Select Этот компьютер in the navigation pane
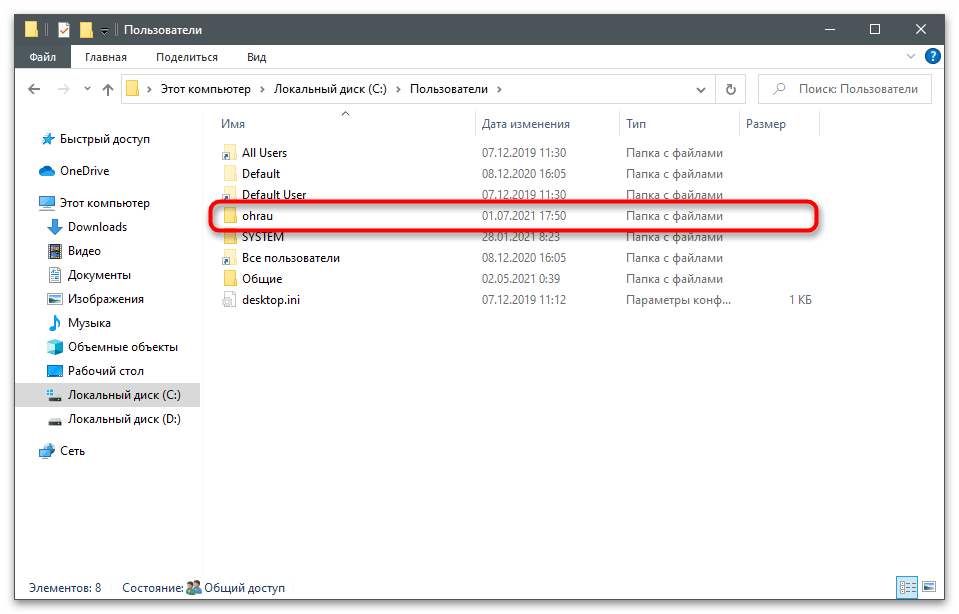959x614 pixels. pyautogui.click(x=105, y=202)
